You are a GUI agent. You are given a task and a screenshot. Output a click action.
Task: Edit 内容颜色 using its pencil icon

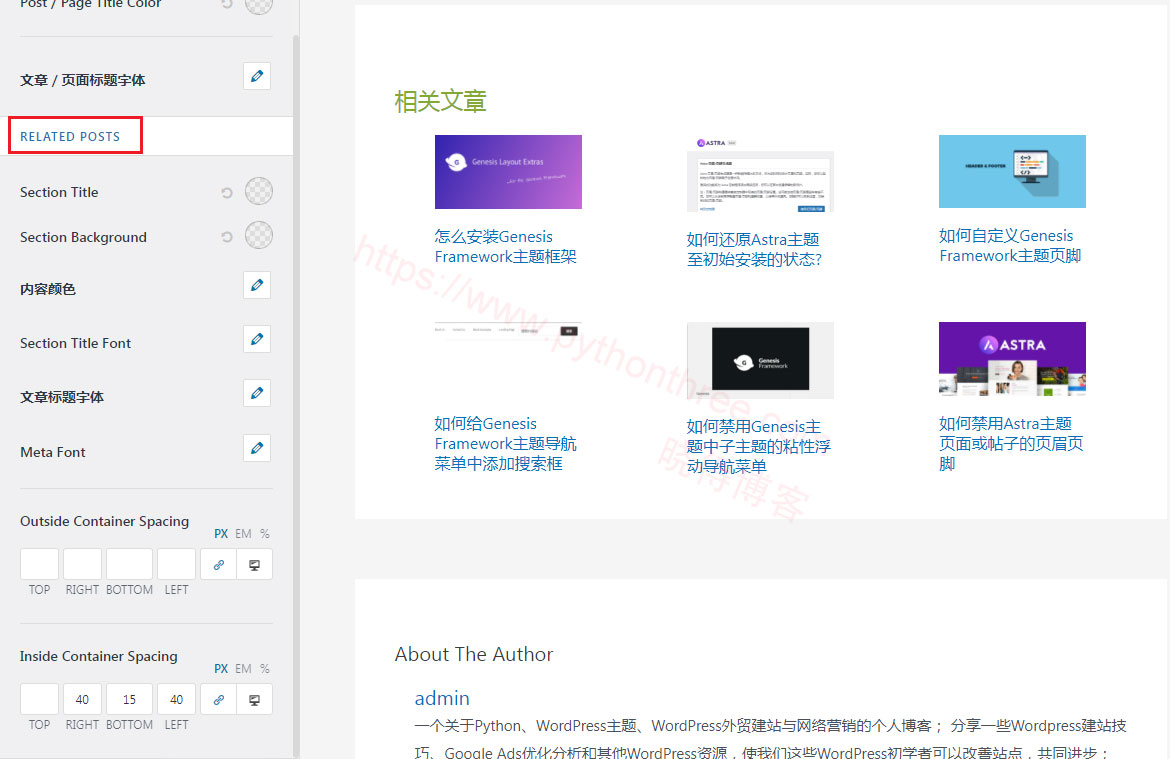[x=257, y=285]
